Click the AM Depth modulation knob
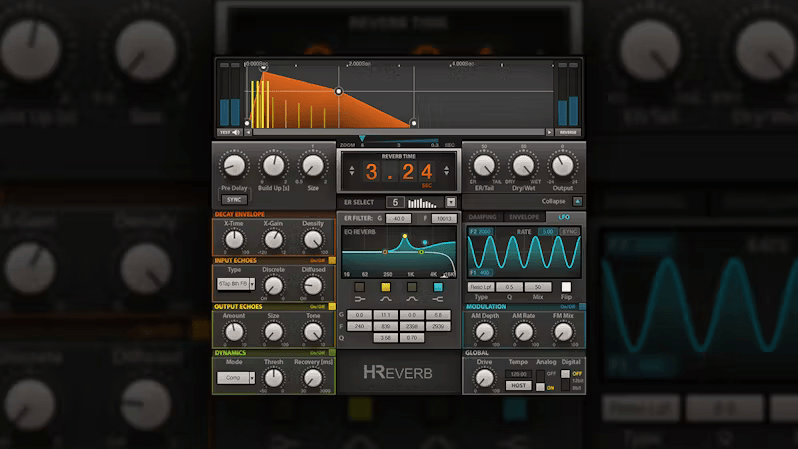The width and height of the screenshot is (798, 449). [484, 332]
